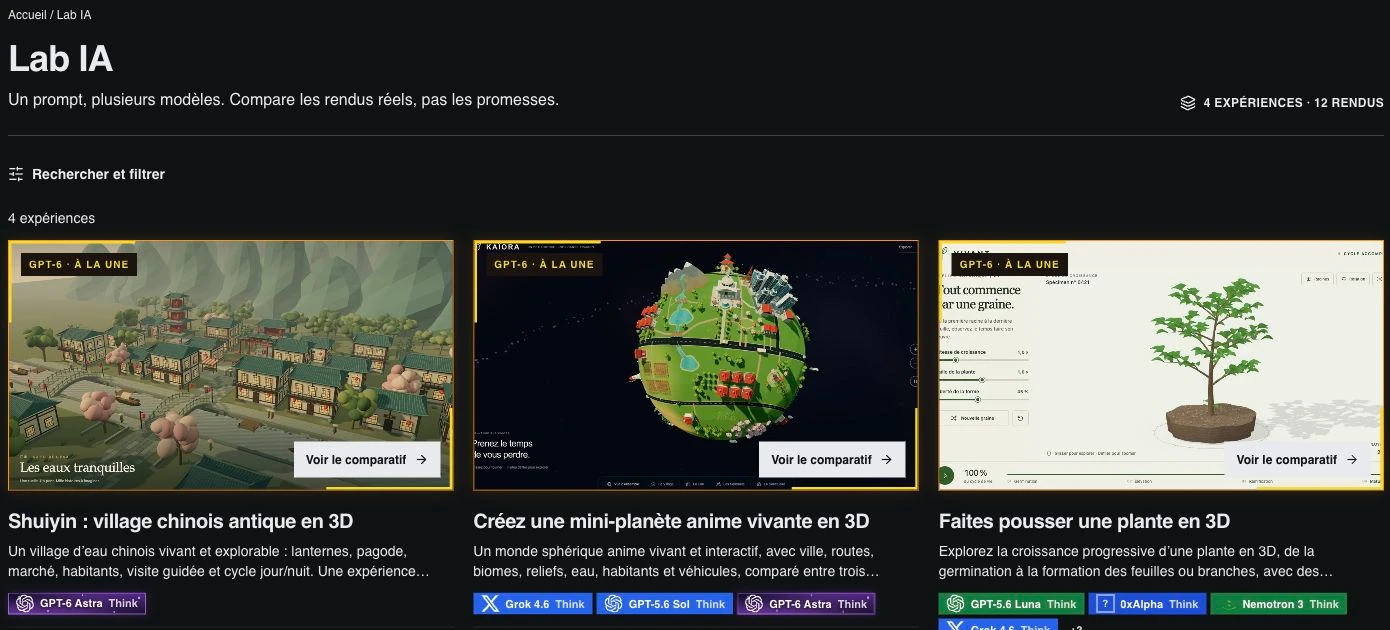Click OpenAI logo on Shuiyin GPT-6 Astra tag
This screenshot has width=1390, height=630.
click(25, 604)
